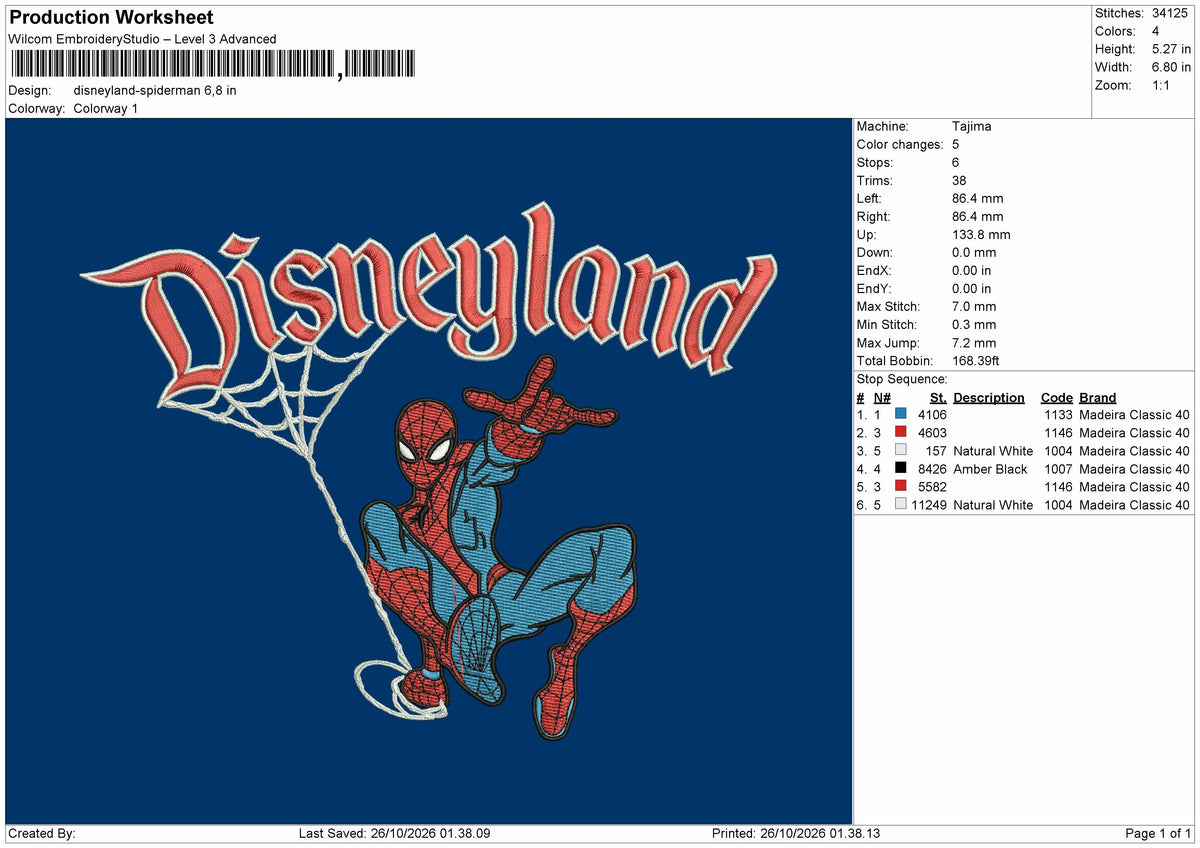Click the Zoom value "1:1"
The width and height of the screenshot is (1200, 848).
pyautogui.click(x=1163, y=85)
